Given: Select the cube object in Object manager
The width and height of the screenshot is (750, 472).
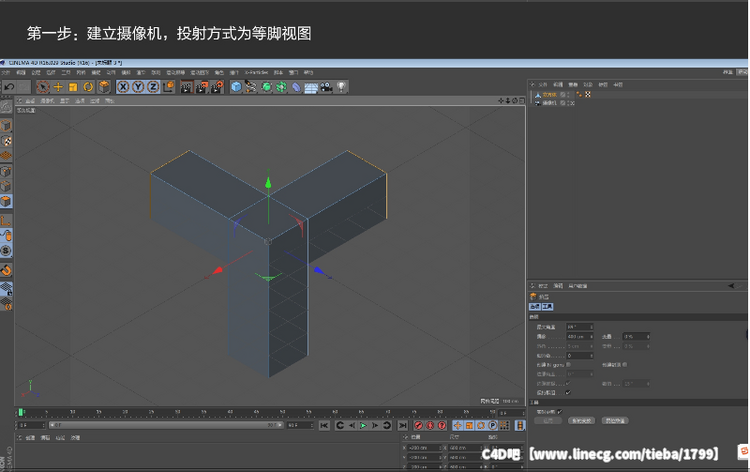Looking at the screenshot, I should coord(550,95).
